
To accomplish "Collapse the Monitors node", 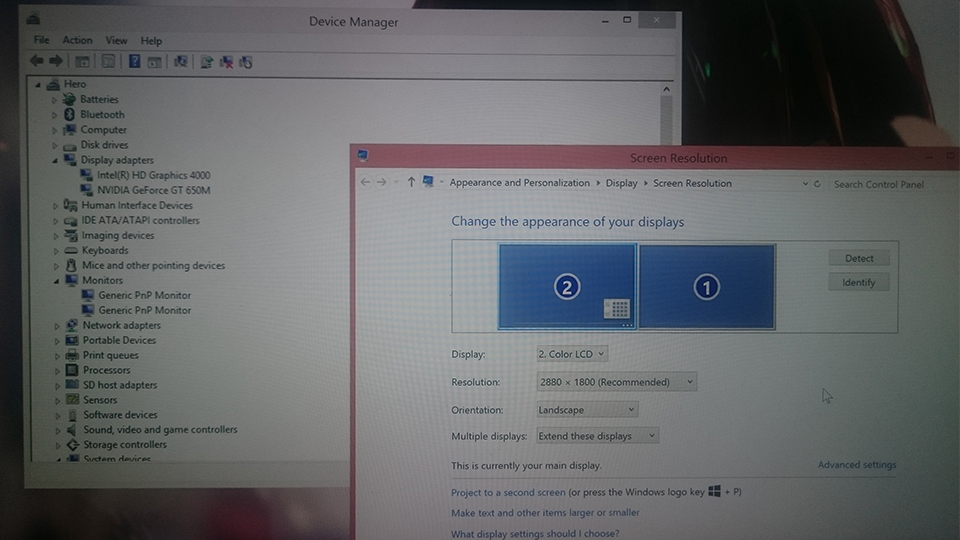I will (56, 280).
